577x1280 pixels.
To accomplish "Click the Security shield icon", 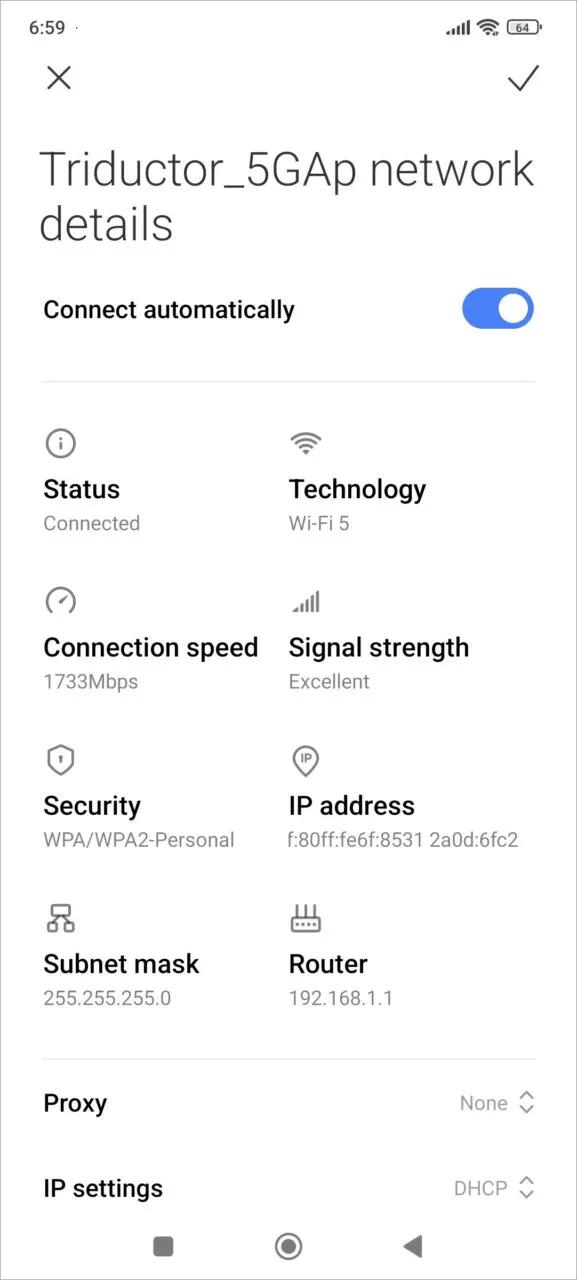I will [60, 760].
